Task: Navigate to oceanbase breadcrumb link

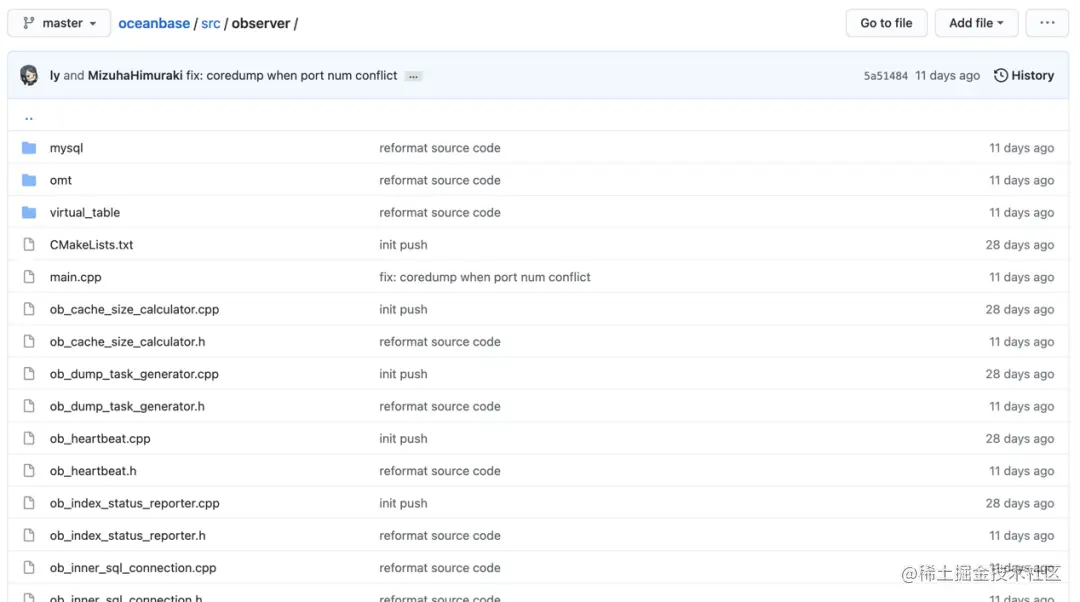Action: tap(154, 23)
